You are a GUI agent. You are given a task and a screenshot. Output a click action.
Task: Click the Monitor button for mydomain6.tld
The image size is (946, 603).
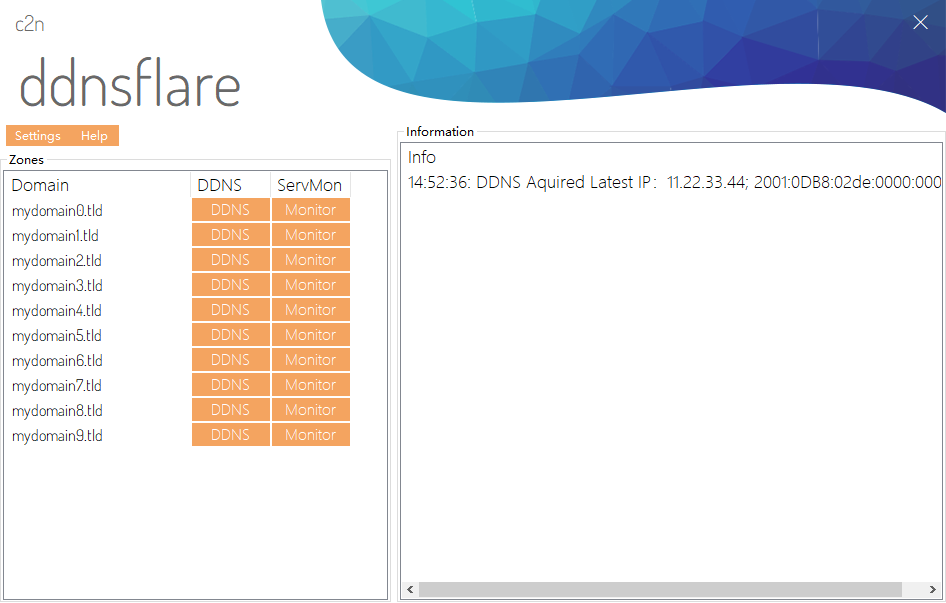click(311, 360)
